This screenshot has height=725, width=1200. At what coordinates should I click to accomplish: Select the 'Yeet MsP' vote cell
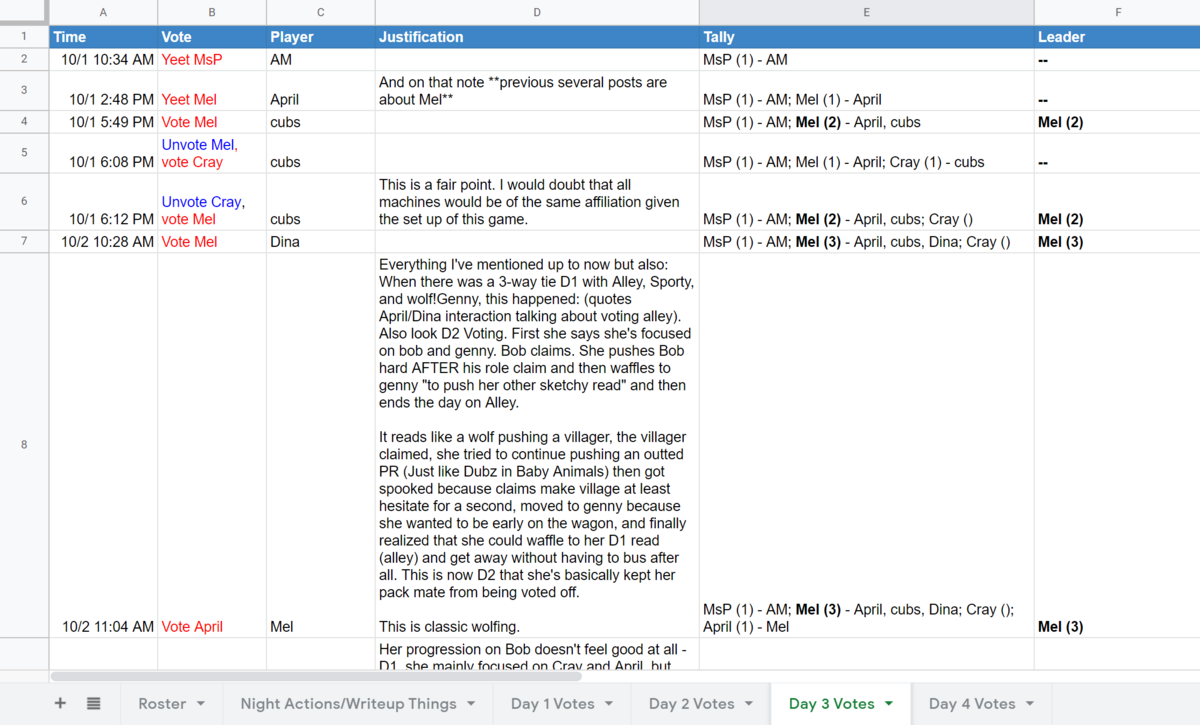(212, 60)
